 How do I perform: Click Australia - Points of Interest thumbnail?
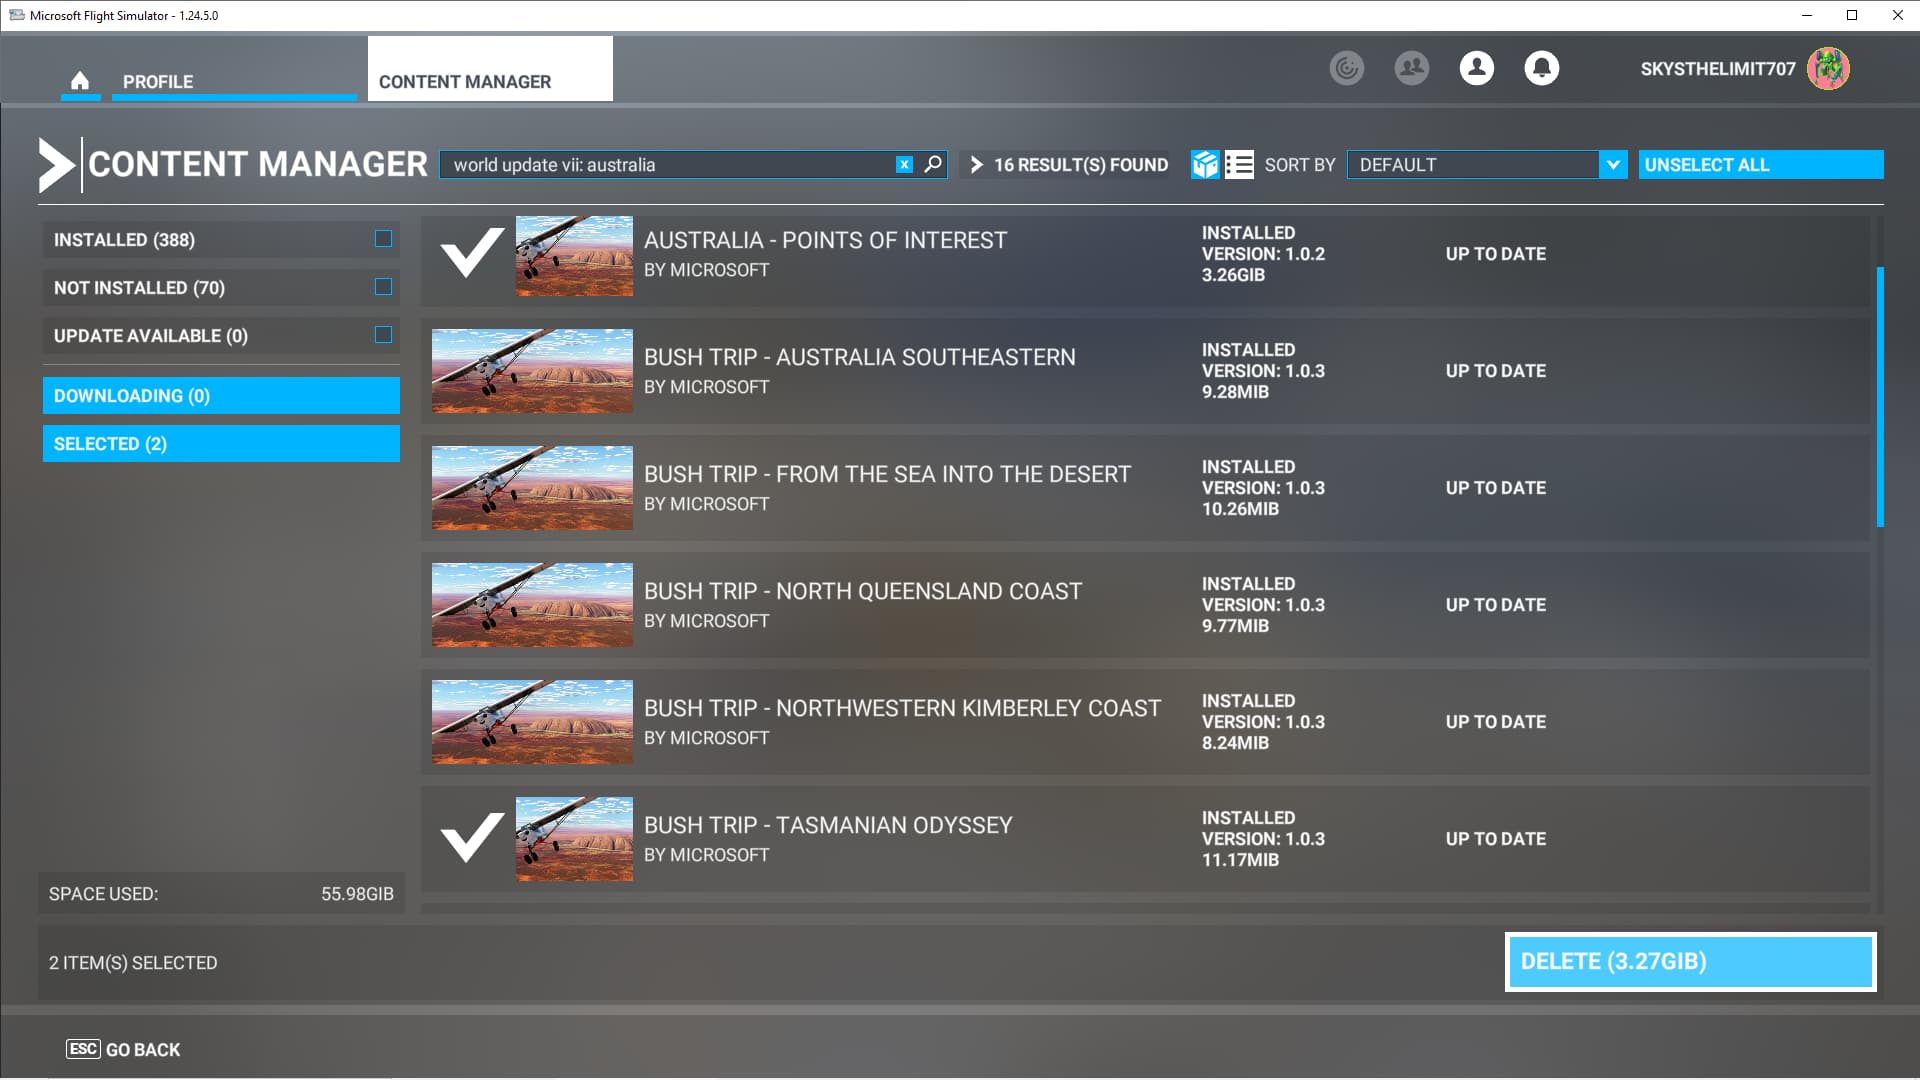(574, 256)
